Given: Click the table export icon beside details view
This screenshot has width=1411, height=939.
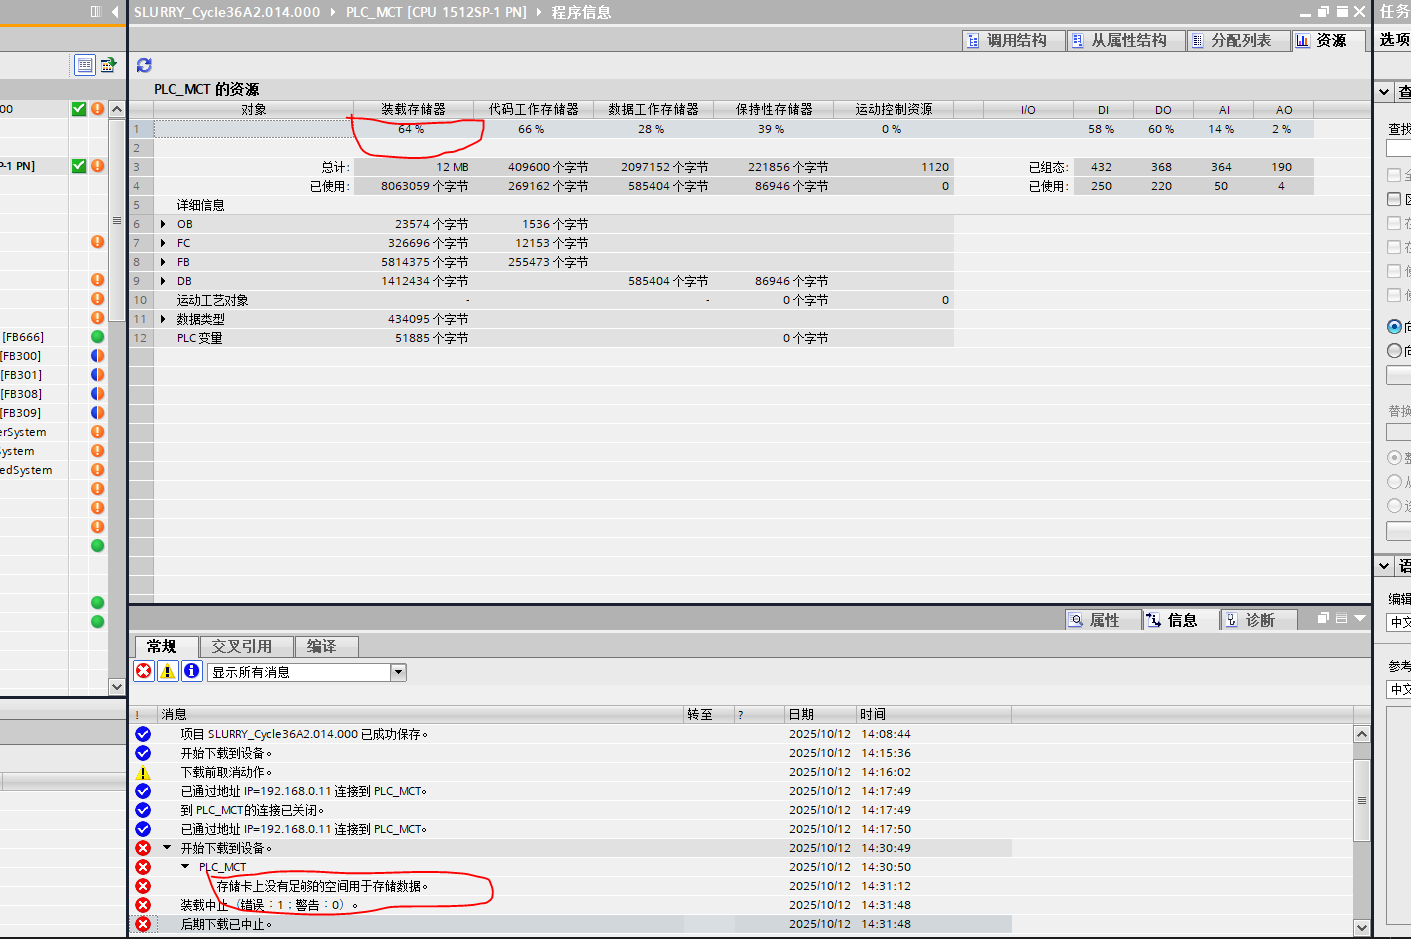Looking at the screenshot, I should click(x=108, y=65).
